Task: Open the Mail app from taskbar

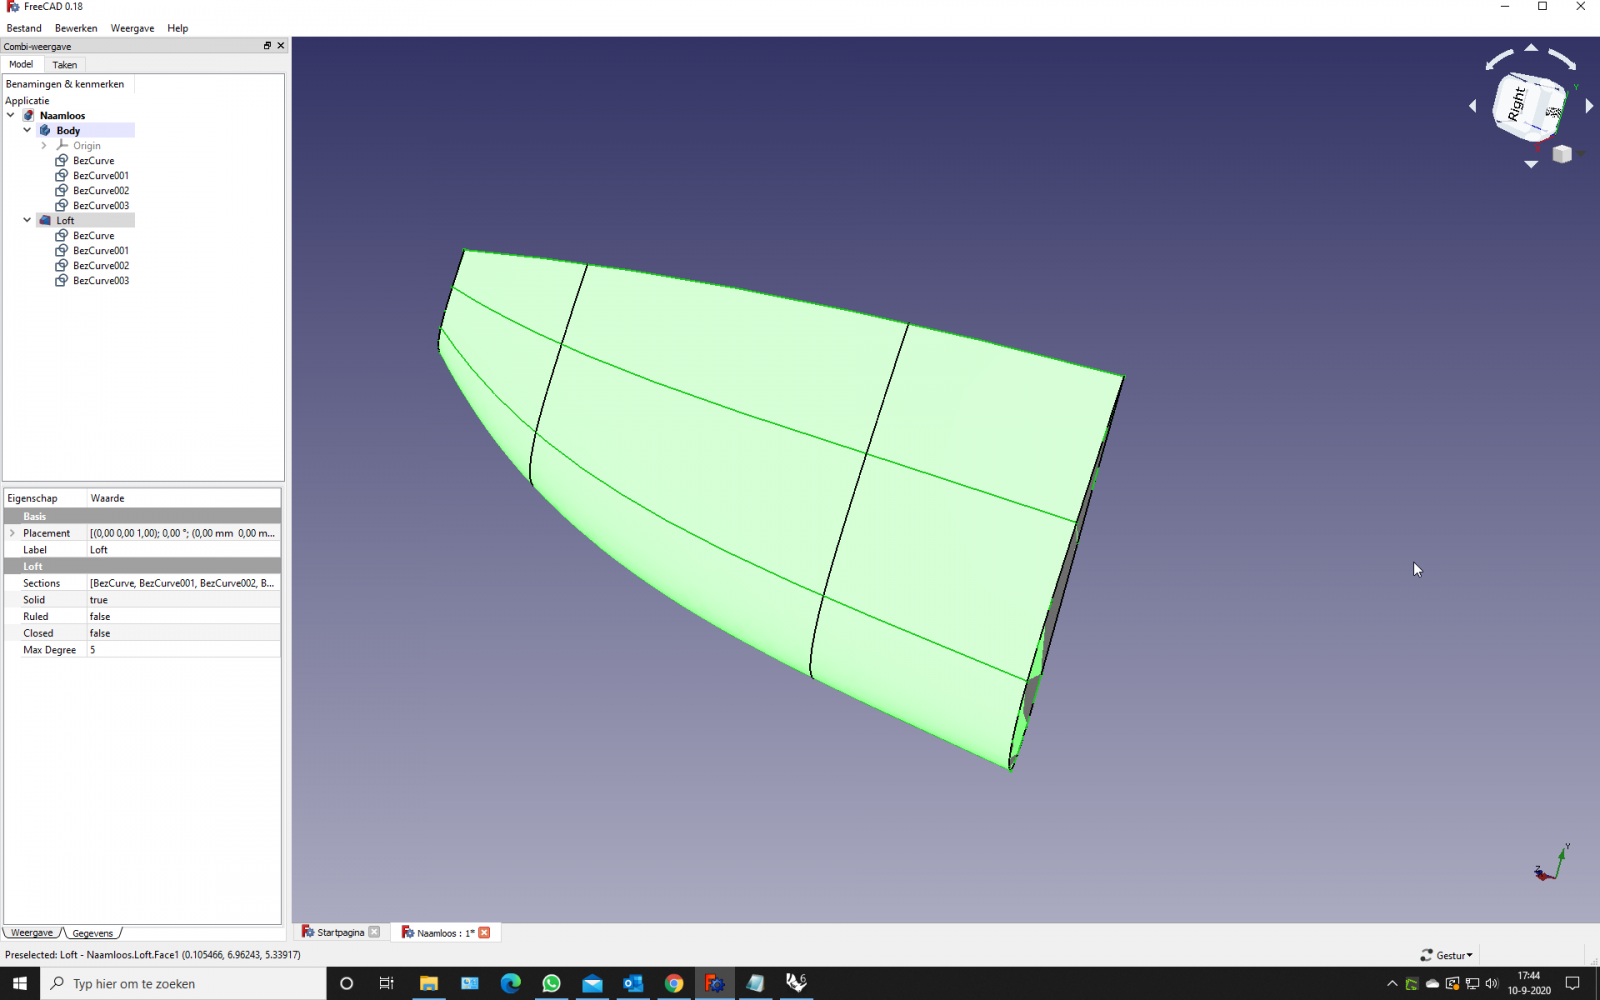Action: [592, 984]
